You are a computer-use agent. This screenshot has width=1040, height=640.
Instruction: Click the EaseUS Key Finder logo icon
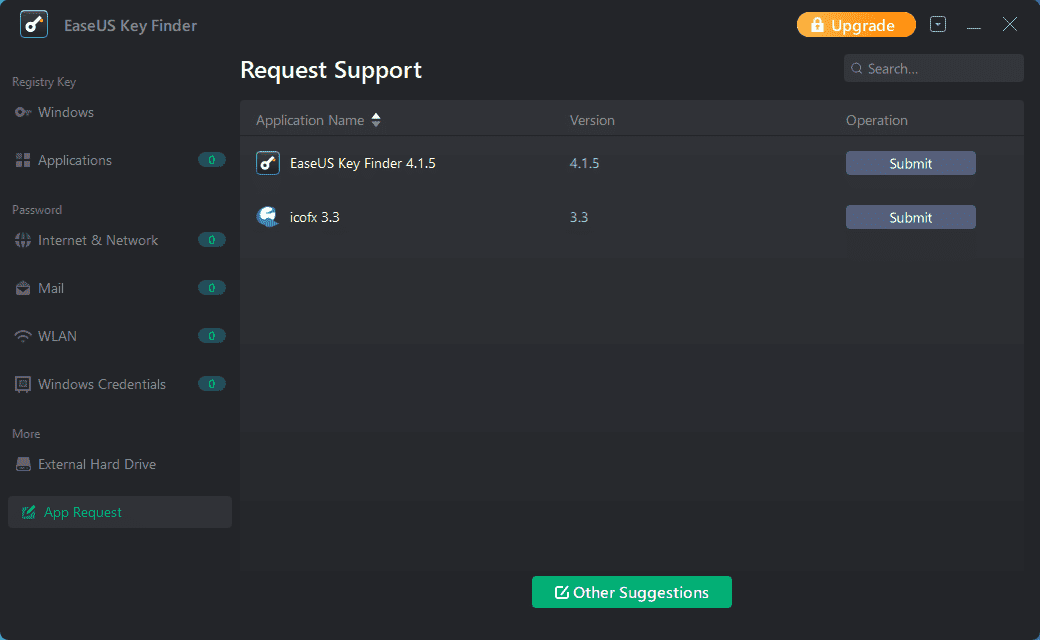coord(34,25)
